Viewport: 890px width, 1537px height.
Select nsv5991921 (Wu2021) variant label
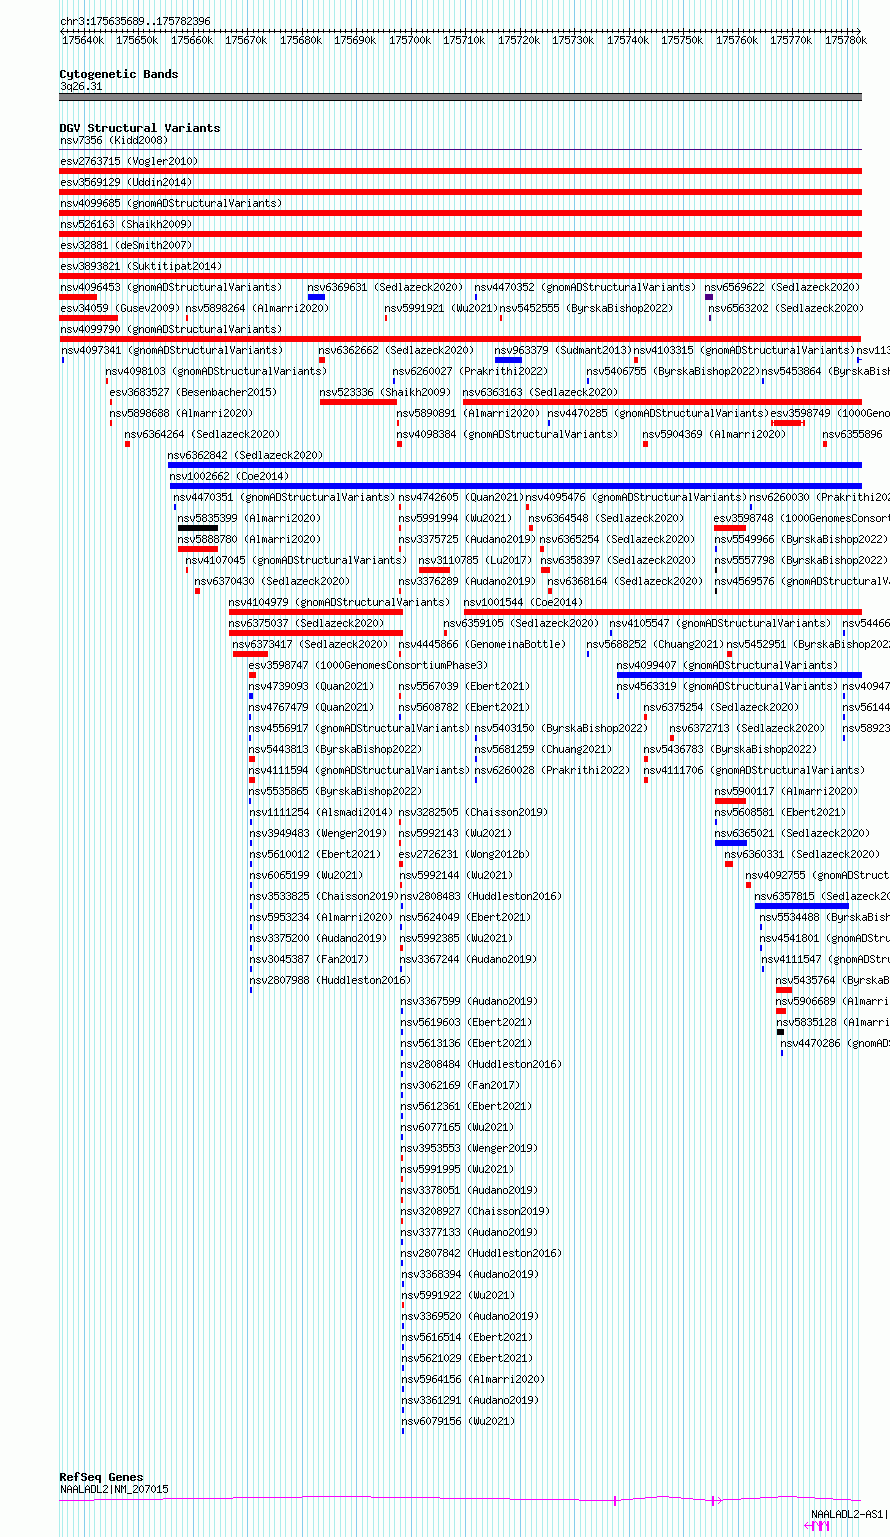[440, 308]
